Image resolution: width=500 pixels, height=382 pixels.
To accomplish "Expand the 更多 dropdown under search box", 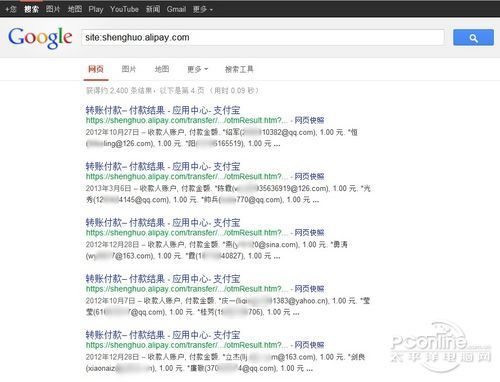I will tap(197, 69).
